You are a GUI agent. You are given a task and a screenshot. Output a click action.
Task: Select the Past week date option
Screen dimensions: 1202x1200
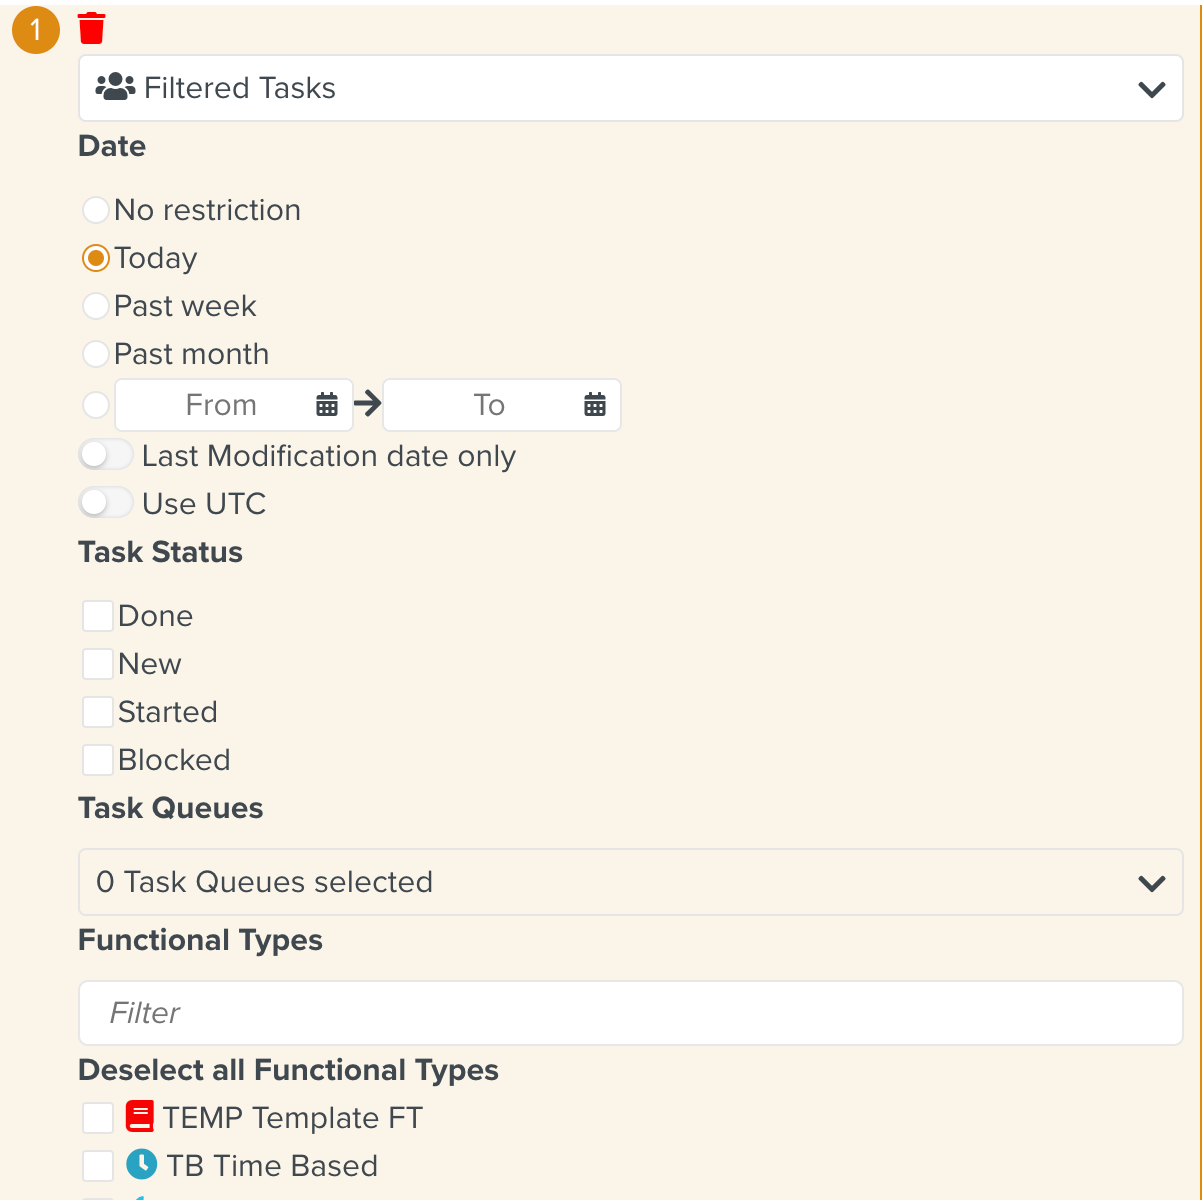[95, 305]
